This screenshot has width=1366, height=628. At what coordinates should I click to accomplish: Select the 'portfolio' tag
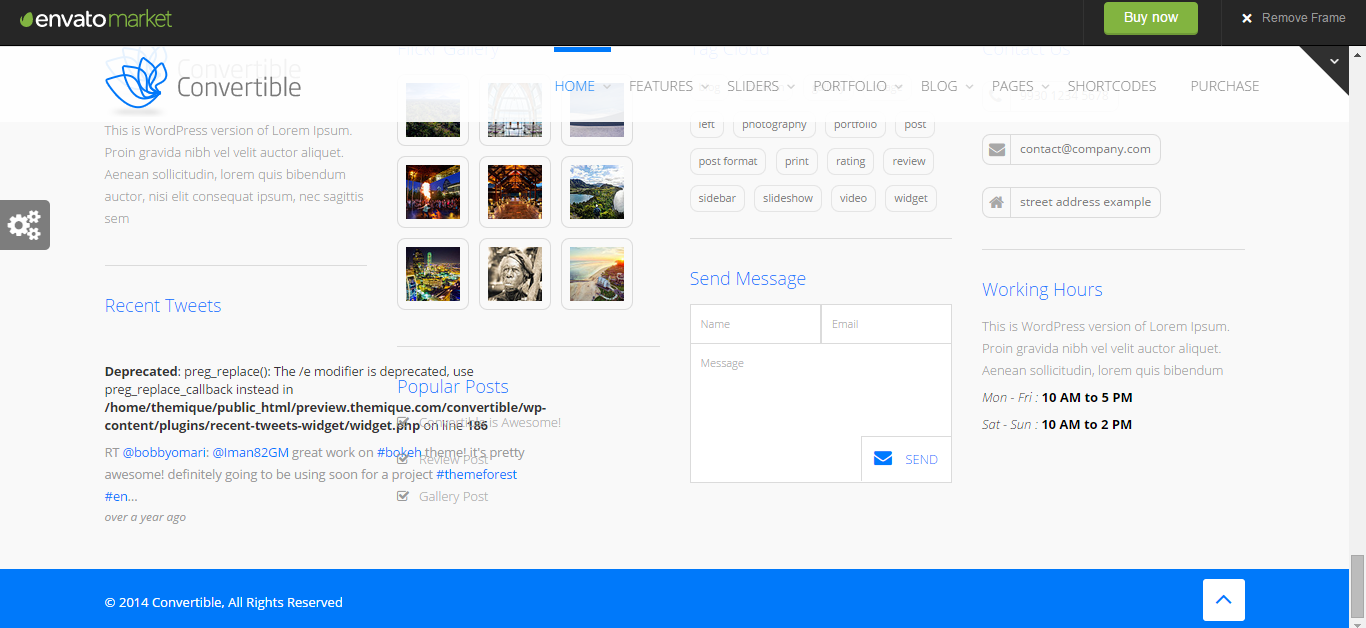(x=855, y=124)
